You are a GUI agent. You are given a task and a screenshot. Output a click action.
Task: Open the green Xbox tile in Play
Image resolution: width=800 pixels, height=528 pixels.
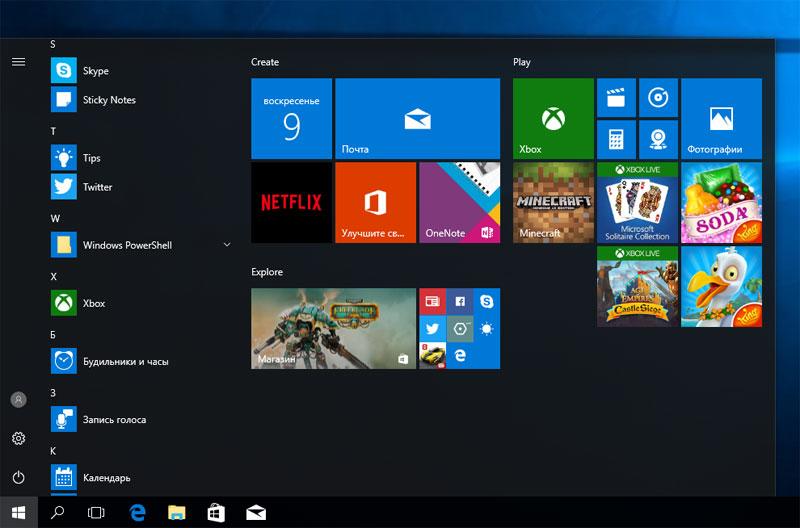point(553,119)
